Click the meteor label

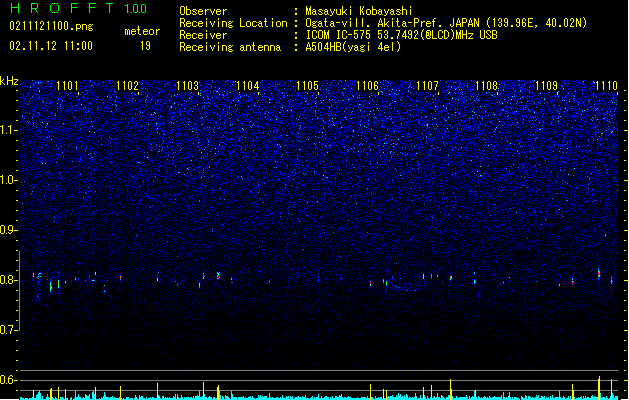pos(142,31)
